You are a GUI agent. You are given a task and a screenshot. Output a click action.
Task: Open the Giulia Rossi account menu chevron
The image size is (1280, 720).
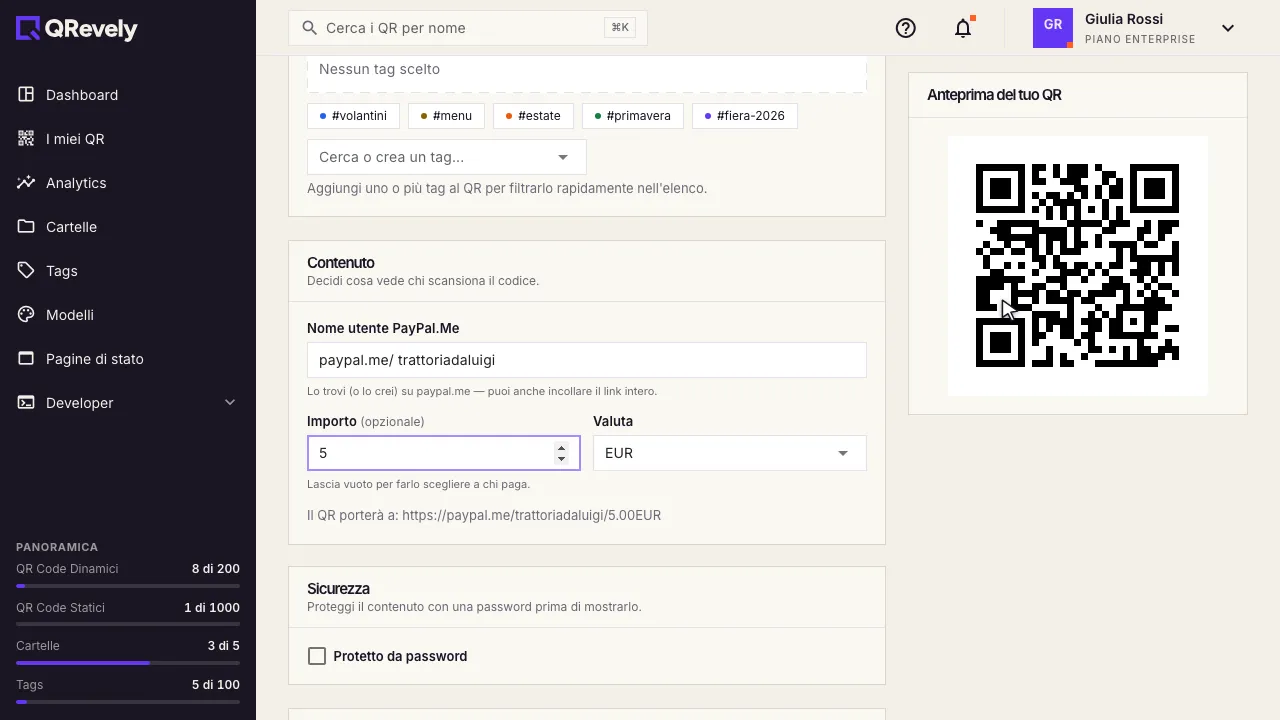[1228, 28]
